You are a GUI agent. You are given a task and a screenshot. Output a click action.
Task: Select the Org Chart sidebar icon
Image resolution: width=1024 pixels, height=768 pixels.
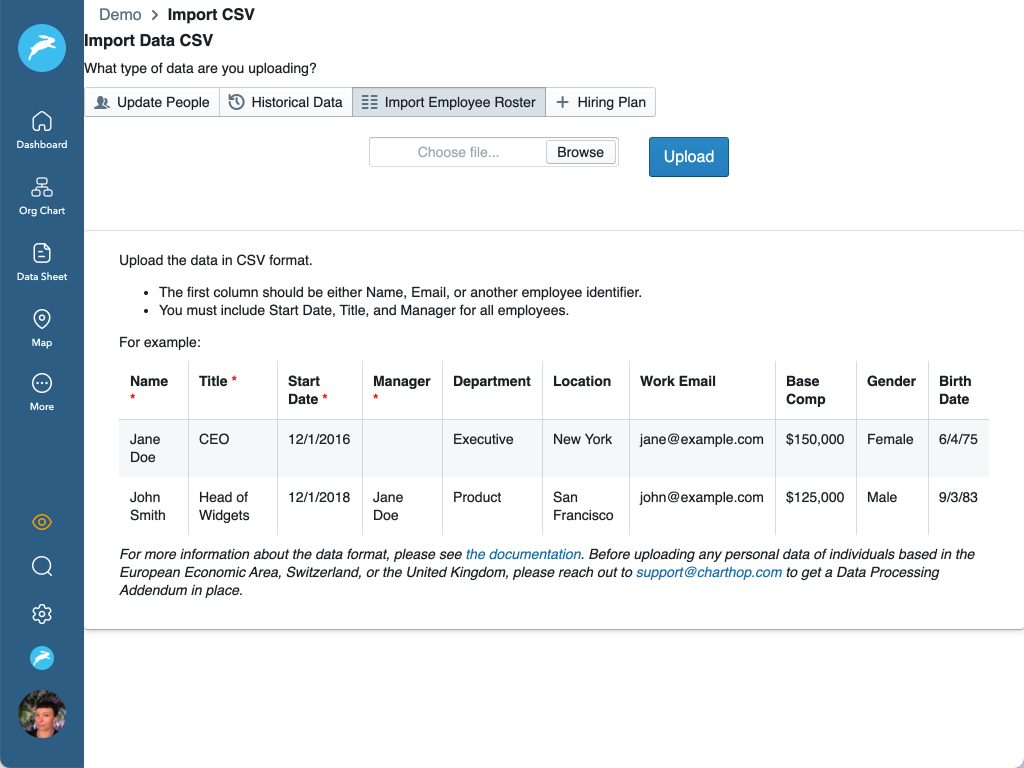(41, 194)
